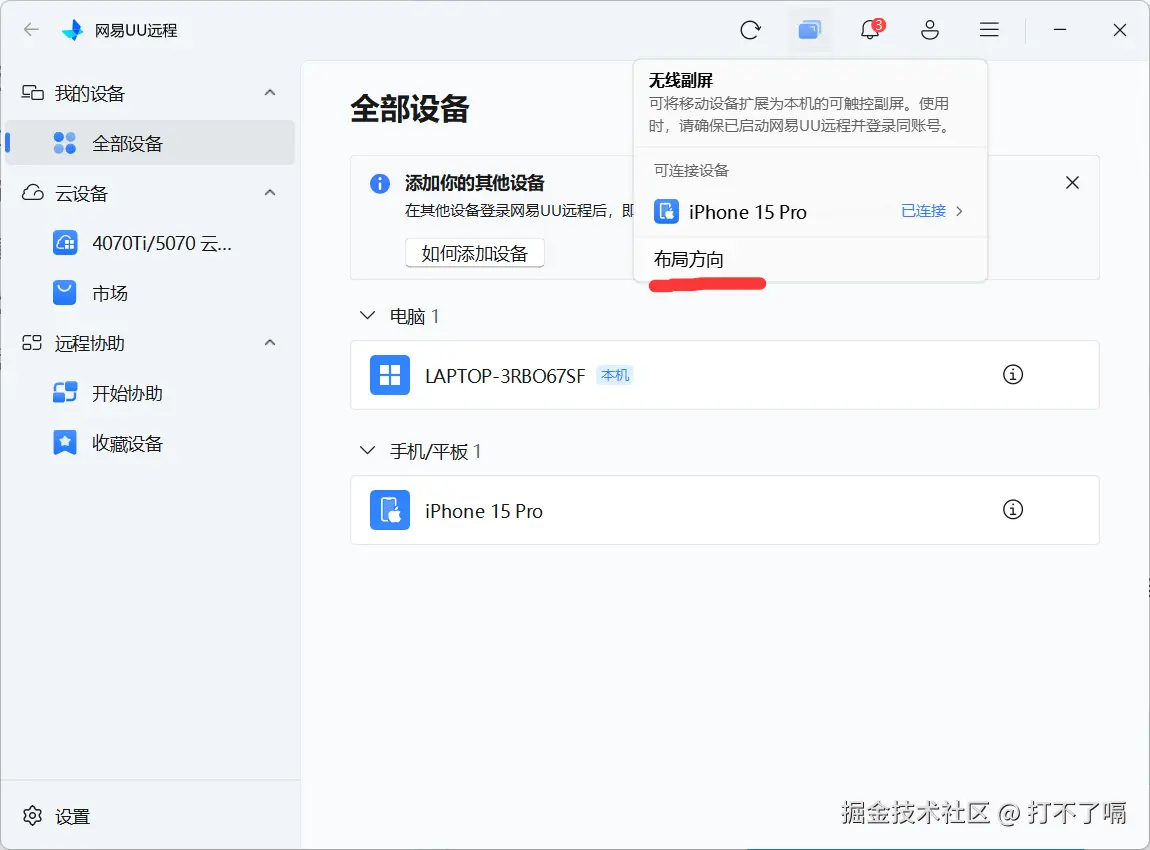Refresh the device list

click(x=750, y=30)
